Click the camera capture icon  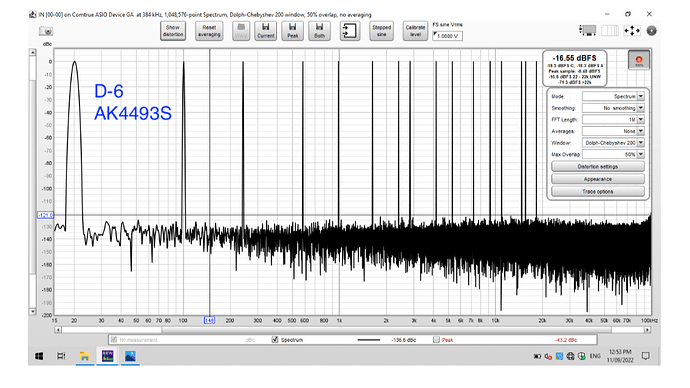tap(46, 31)
